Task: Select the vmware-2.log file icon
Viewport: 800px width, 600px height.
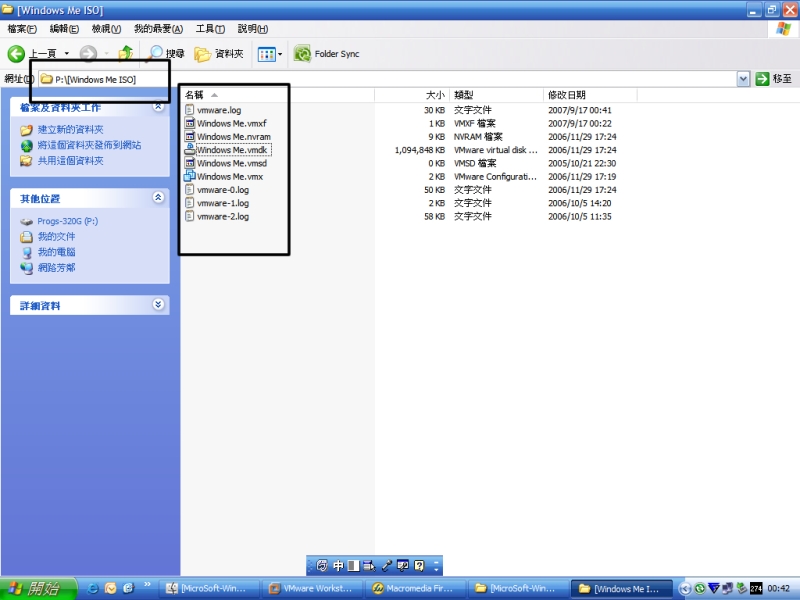Action: point(189,216)
